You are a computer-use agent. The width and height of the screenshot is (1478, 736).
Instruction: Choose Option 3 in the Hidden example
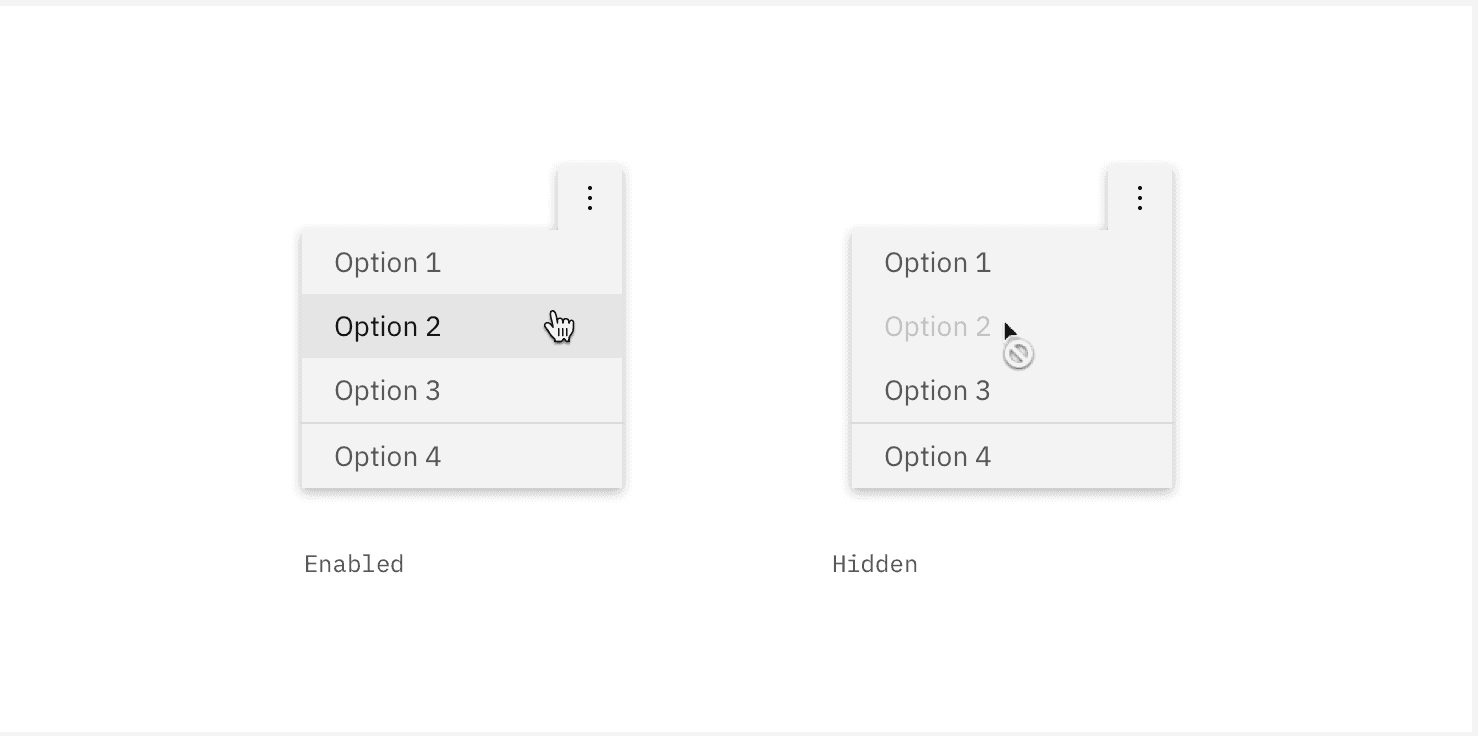[x=937, y=391]
